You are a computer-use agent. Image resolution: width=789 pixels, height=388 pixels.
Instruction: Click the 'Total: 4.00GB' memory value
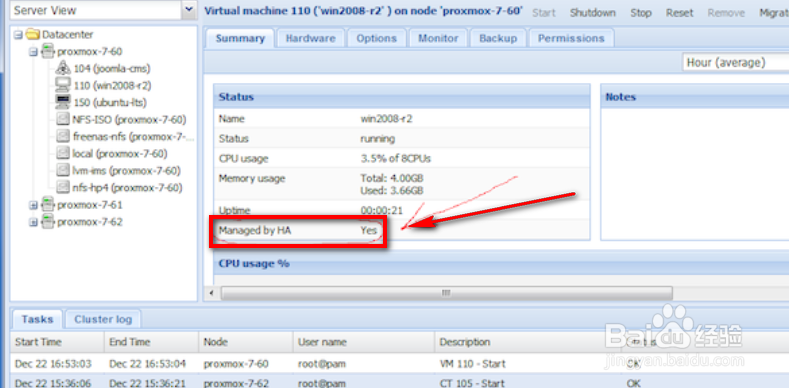[x=391, y=178]
